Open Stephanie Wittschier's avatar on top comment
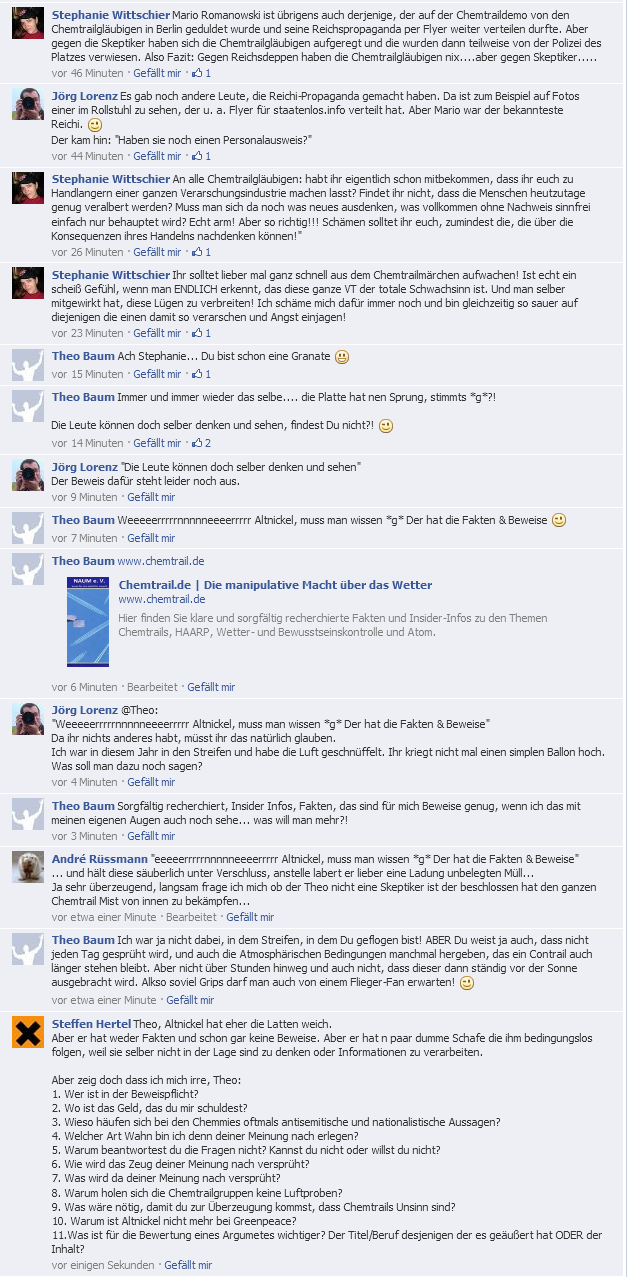 (x=27, y=23)
